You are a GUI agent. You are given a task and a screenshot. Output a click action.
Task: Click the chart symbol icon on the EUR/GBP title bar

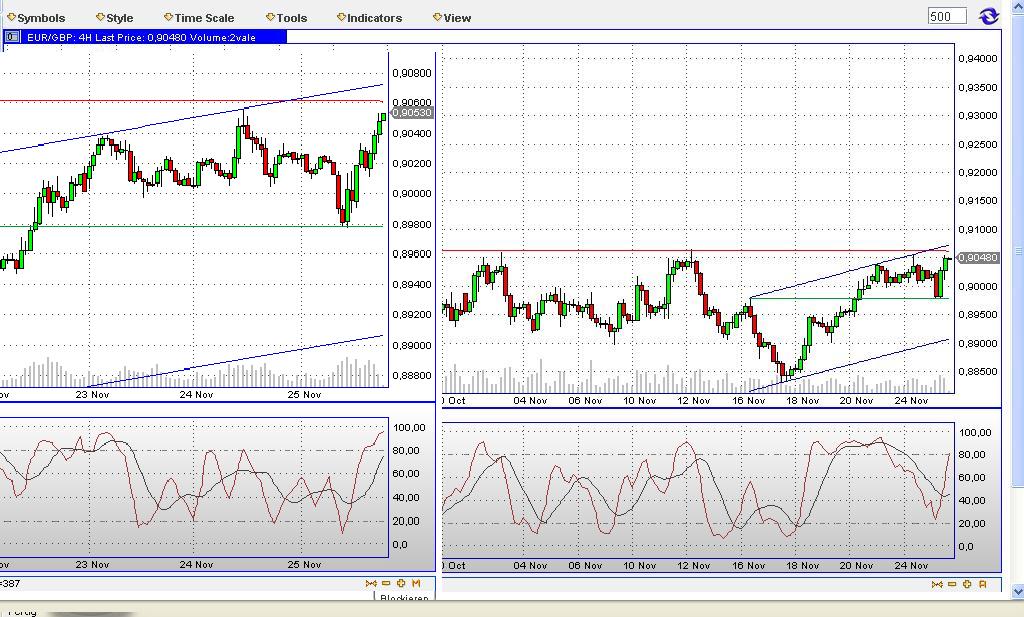pos(10,36)
